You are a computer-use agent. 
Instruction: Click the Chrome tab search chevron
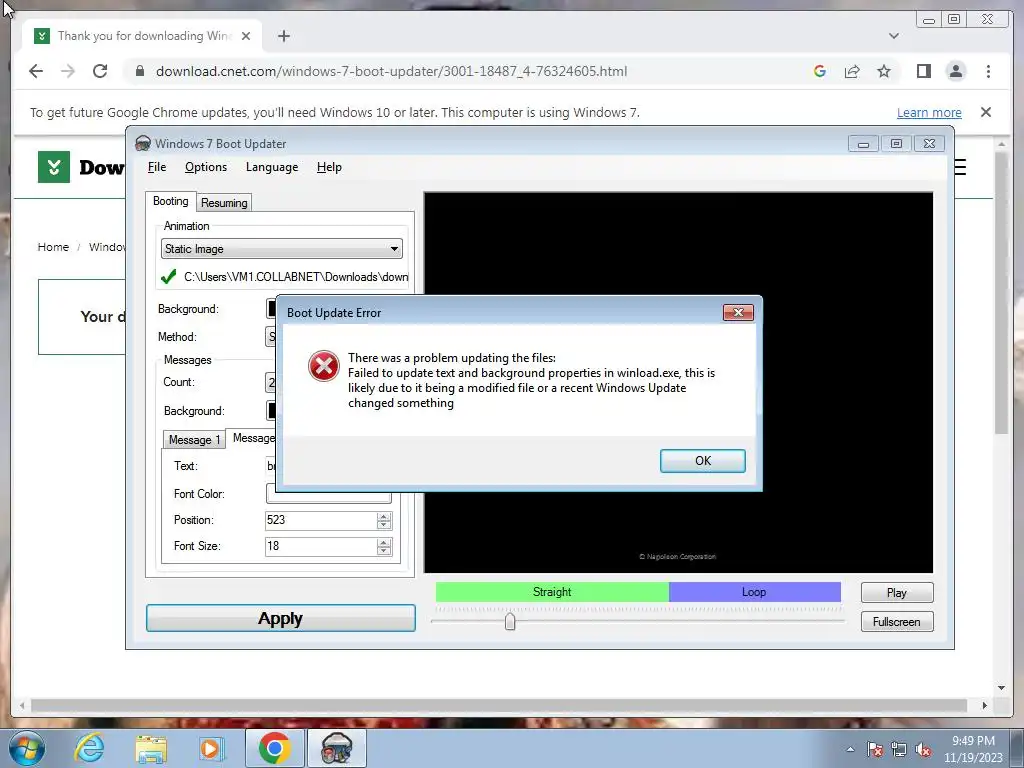893,36
